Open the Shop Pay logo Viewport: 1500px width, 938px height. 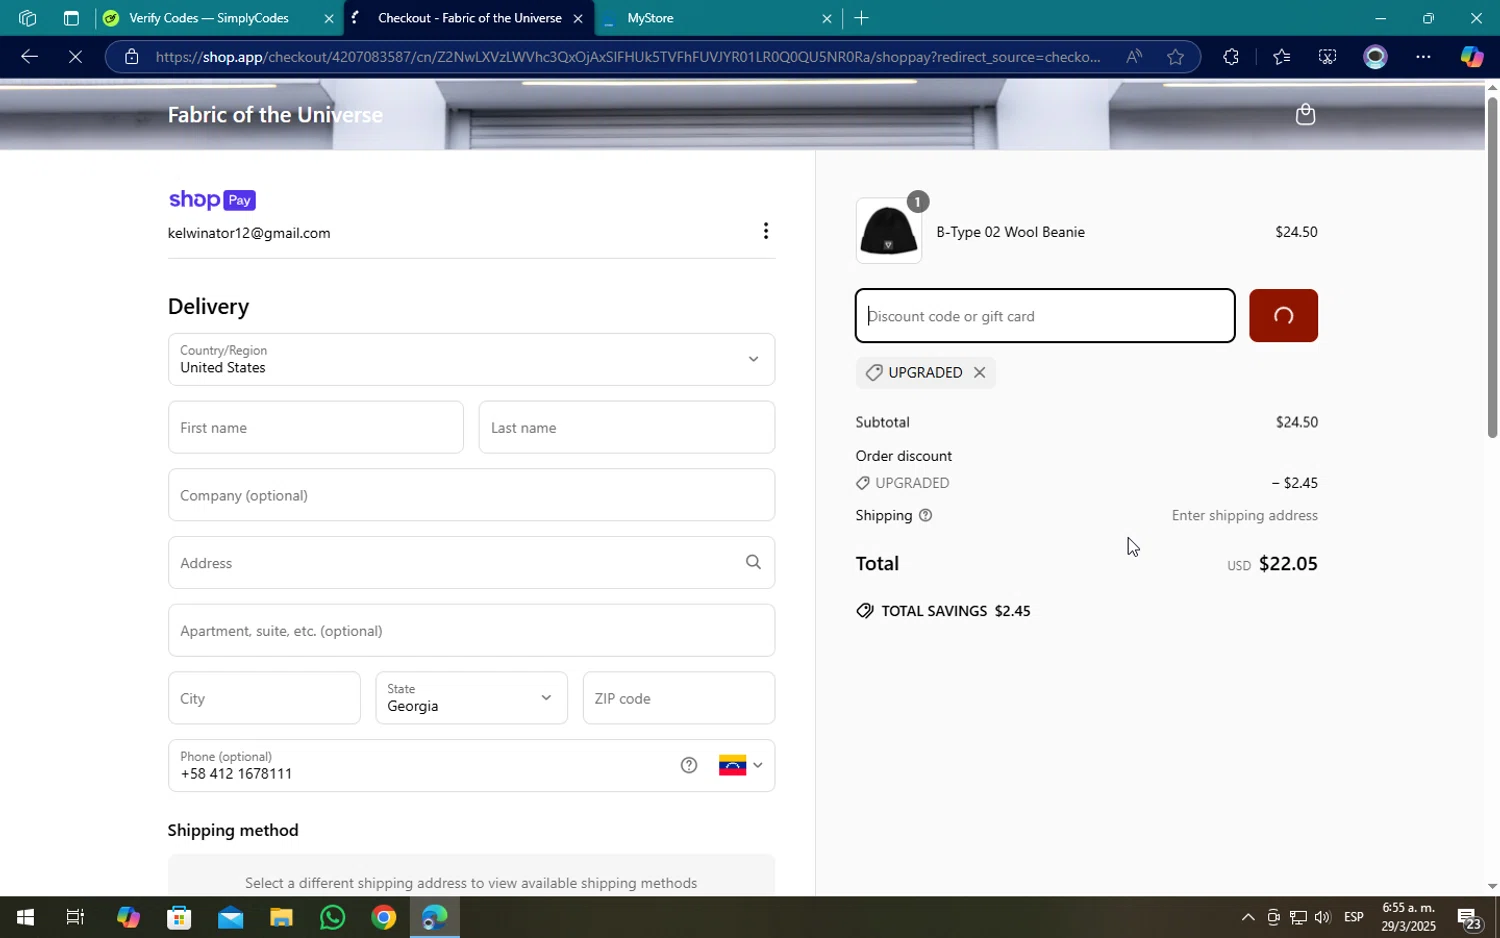coord(212,200)
